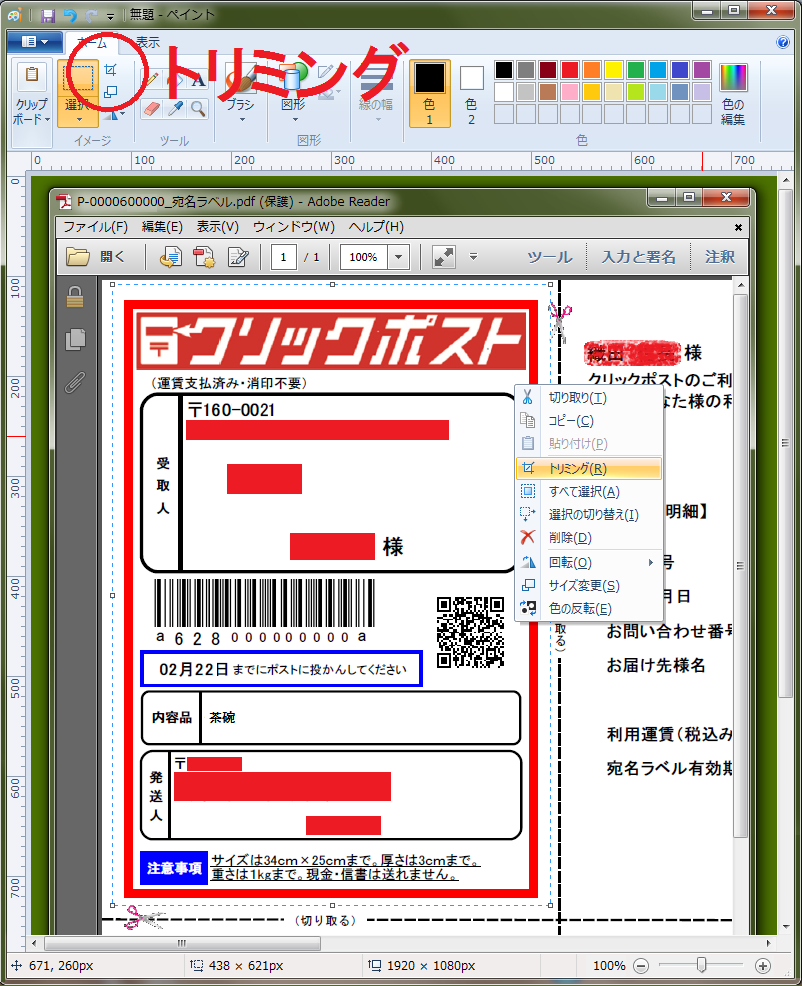This screenshot has height=986, width=802.
Task: Click the Redo arrow icon
Action: tap(92, 14)
